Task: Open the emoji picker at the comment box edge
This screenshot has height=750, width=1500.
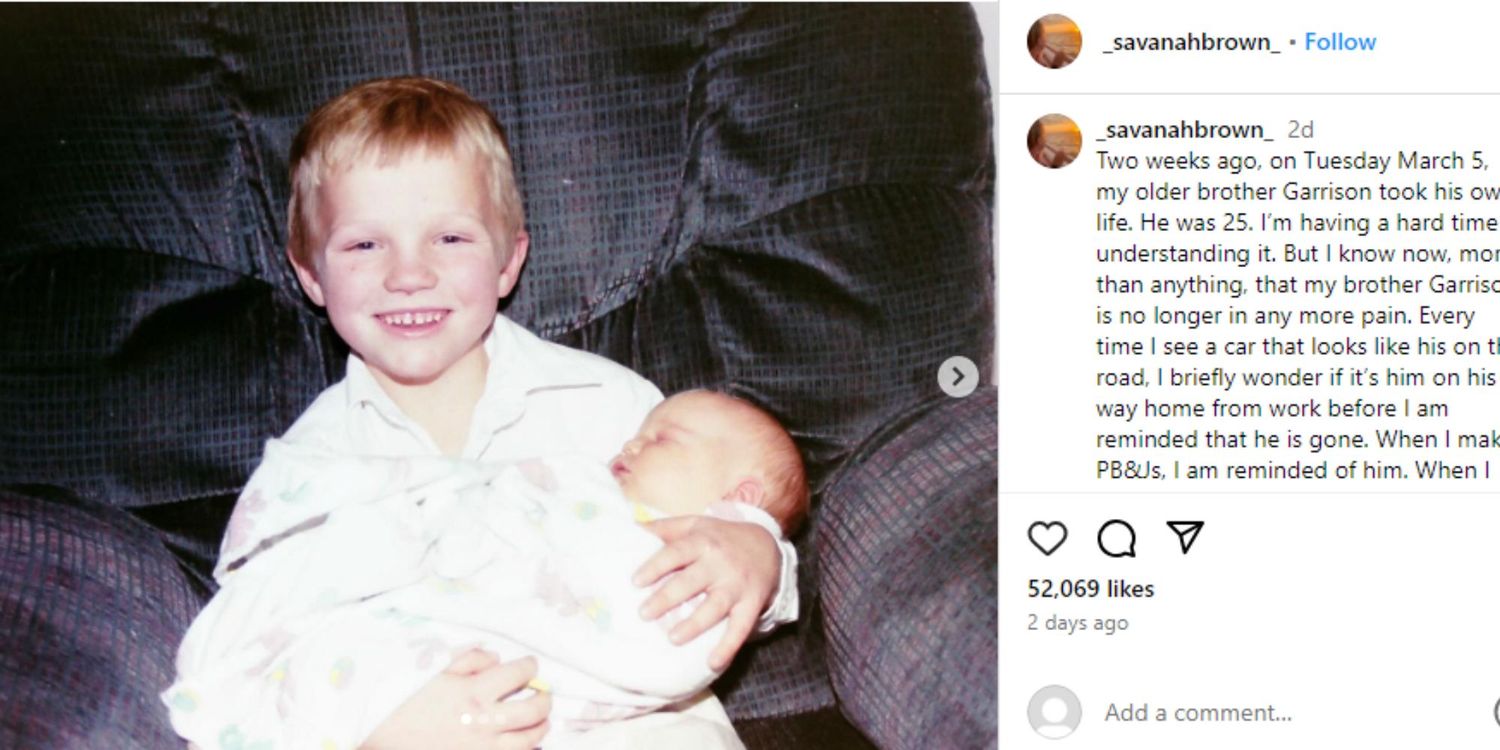Action: click(x=1496, y=712)
